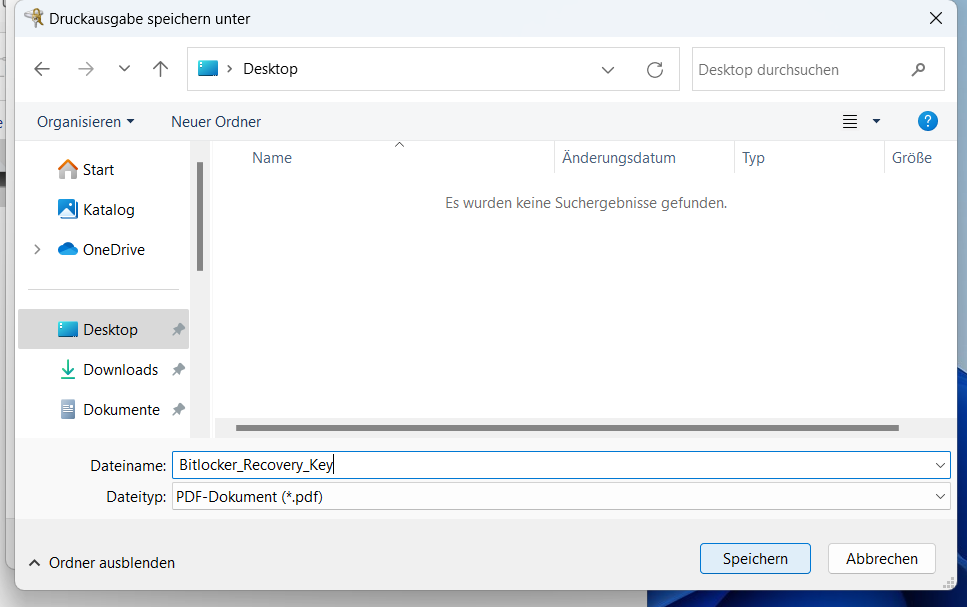Click the navigation pane vertical scrollbar
Screen dimensions: 967x607
pyautogui.click(x=200, y=217)
